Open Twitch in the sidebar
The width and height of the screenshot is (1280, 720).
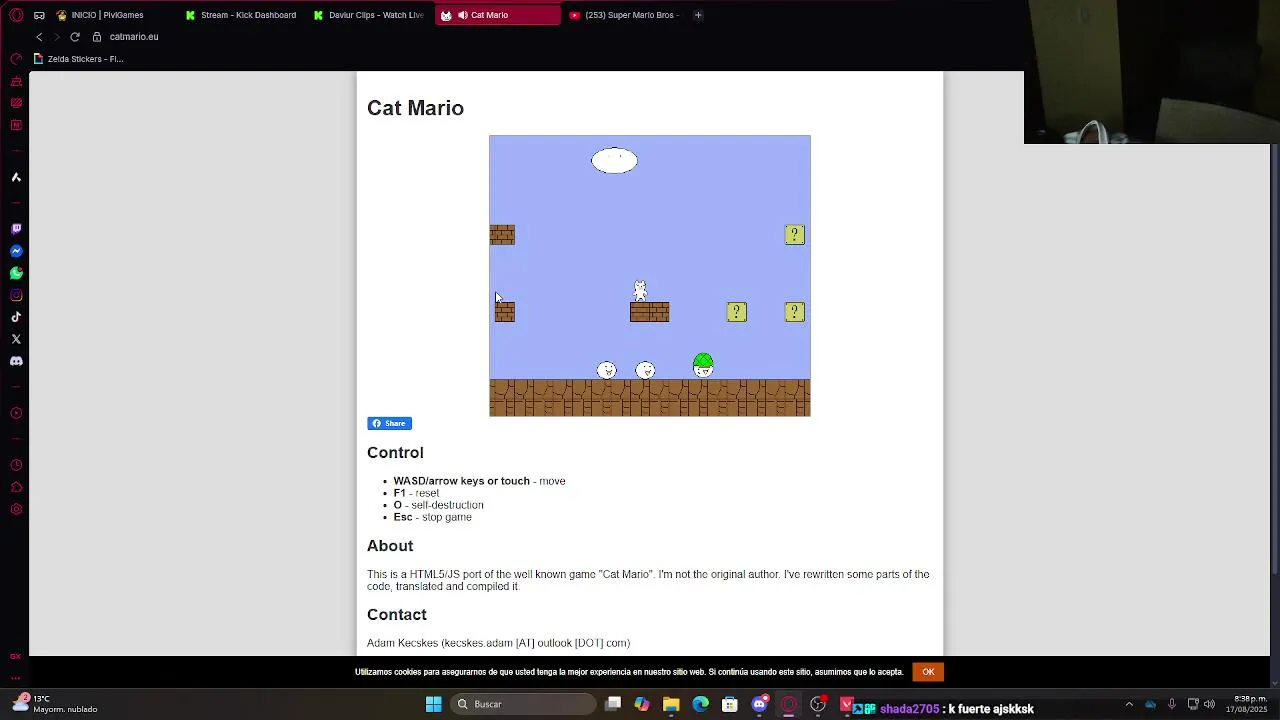(x=16, y=229)
